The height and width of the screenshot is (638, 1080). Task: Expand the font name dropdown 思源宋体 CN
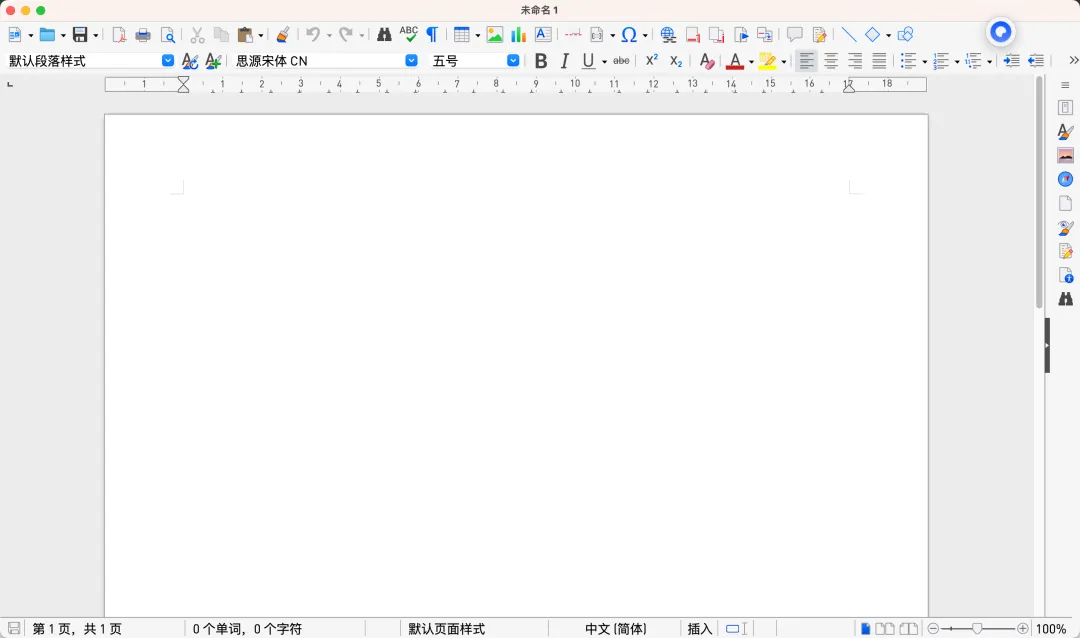point(411,61)
